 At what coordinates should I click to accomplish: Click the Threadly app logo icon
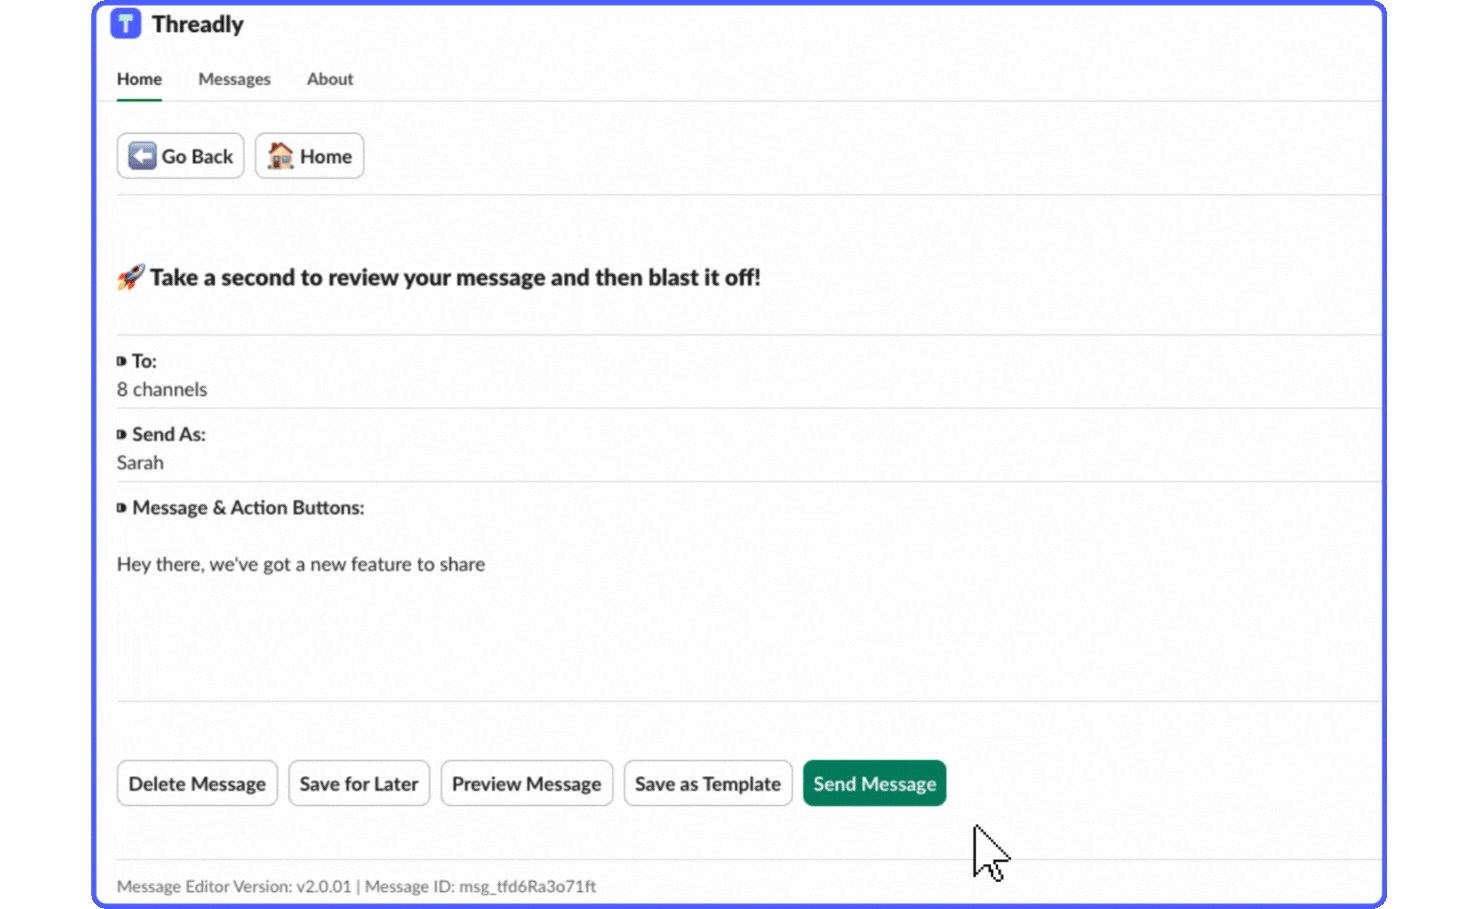point(126,24)
